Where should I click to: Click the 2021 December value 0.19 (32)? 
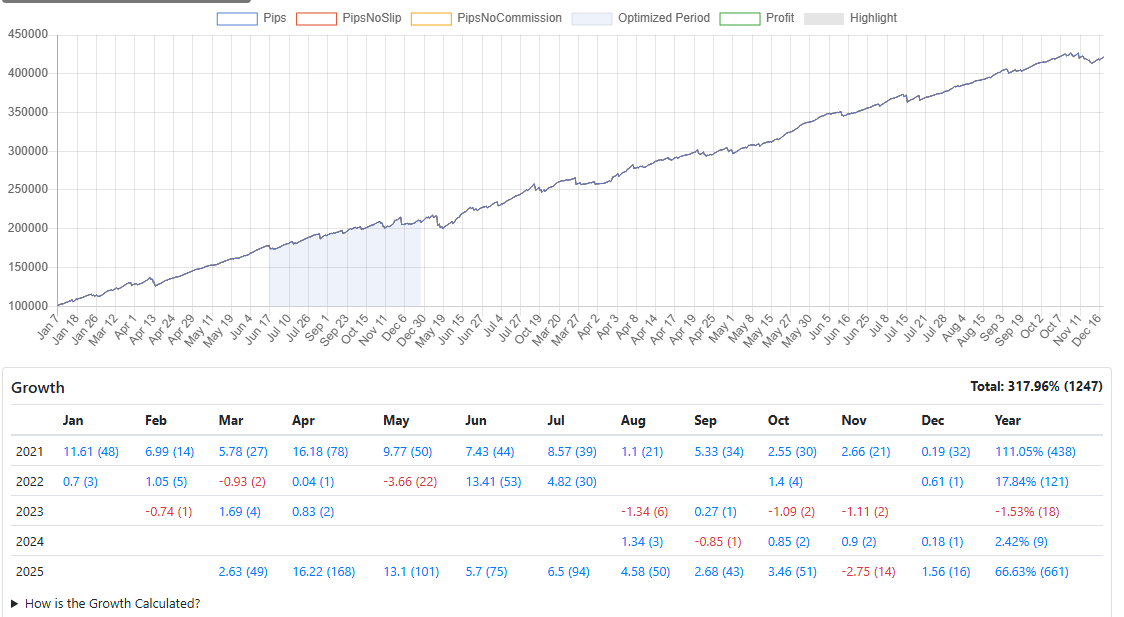click(946, 451)
